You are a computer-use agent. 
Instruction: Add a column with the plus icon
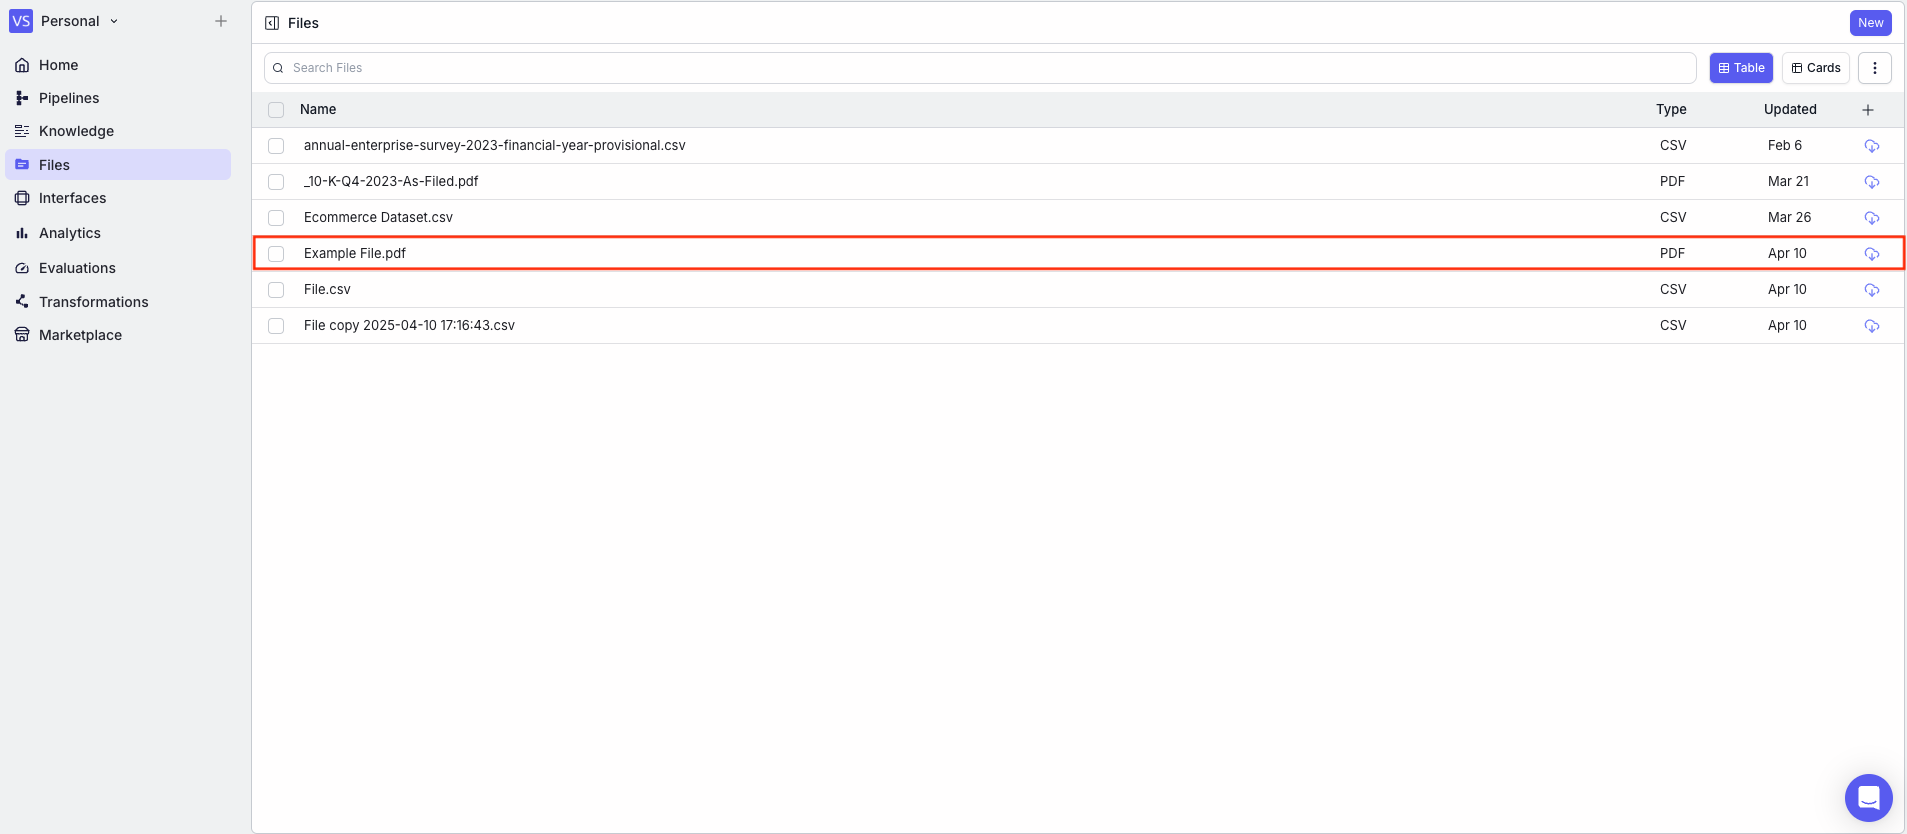(x=1868, y=110)
